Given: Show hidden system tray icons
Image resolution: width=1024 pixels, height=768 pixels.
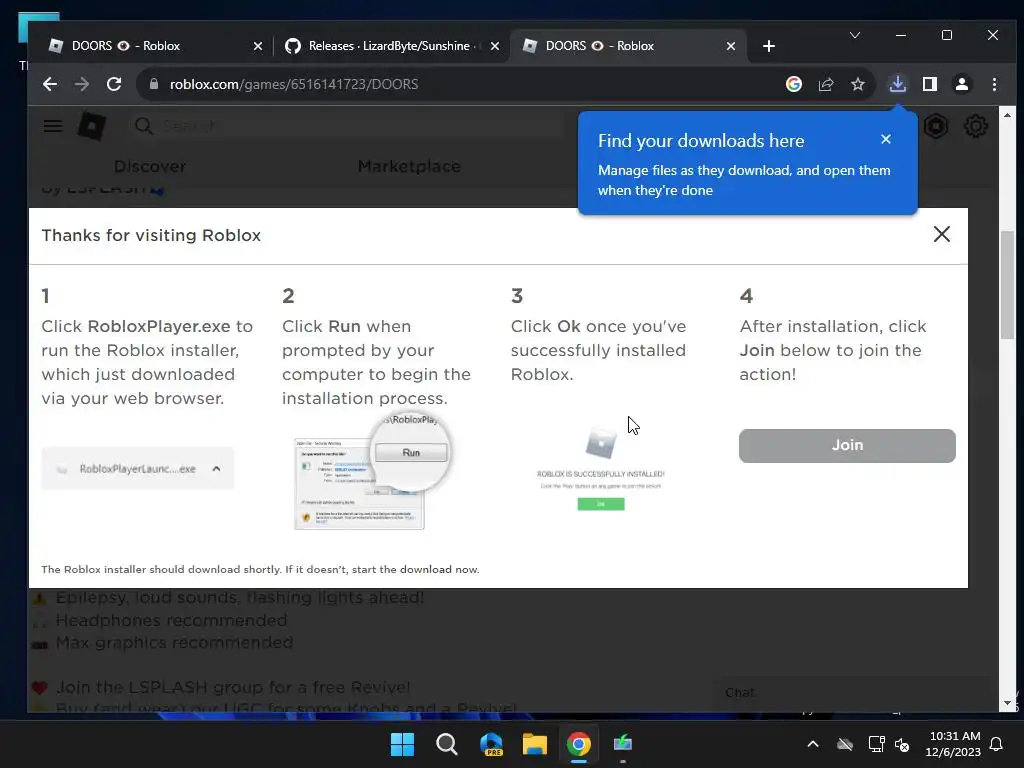Looking at the screenshot, I should [x=813, y=744].
